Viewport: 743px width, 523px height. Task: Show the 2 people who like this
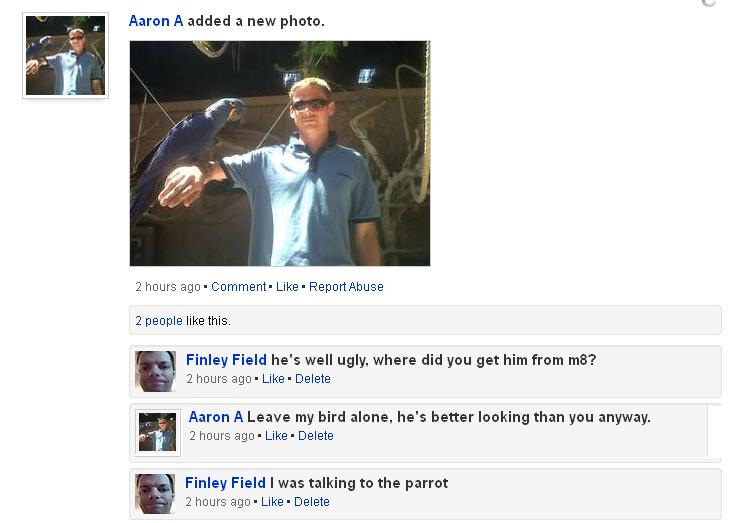(159, 321)
